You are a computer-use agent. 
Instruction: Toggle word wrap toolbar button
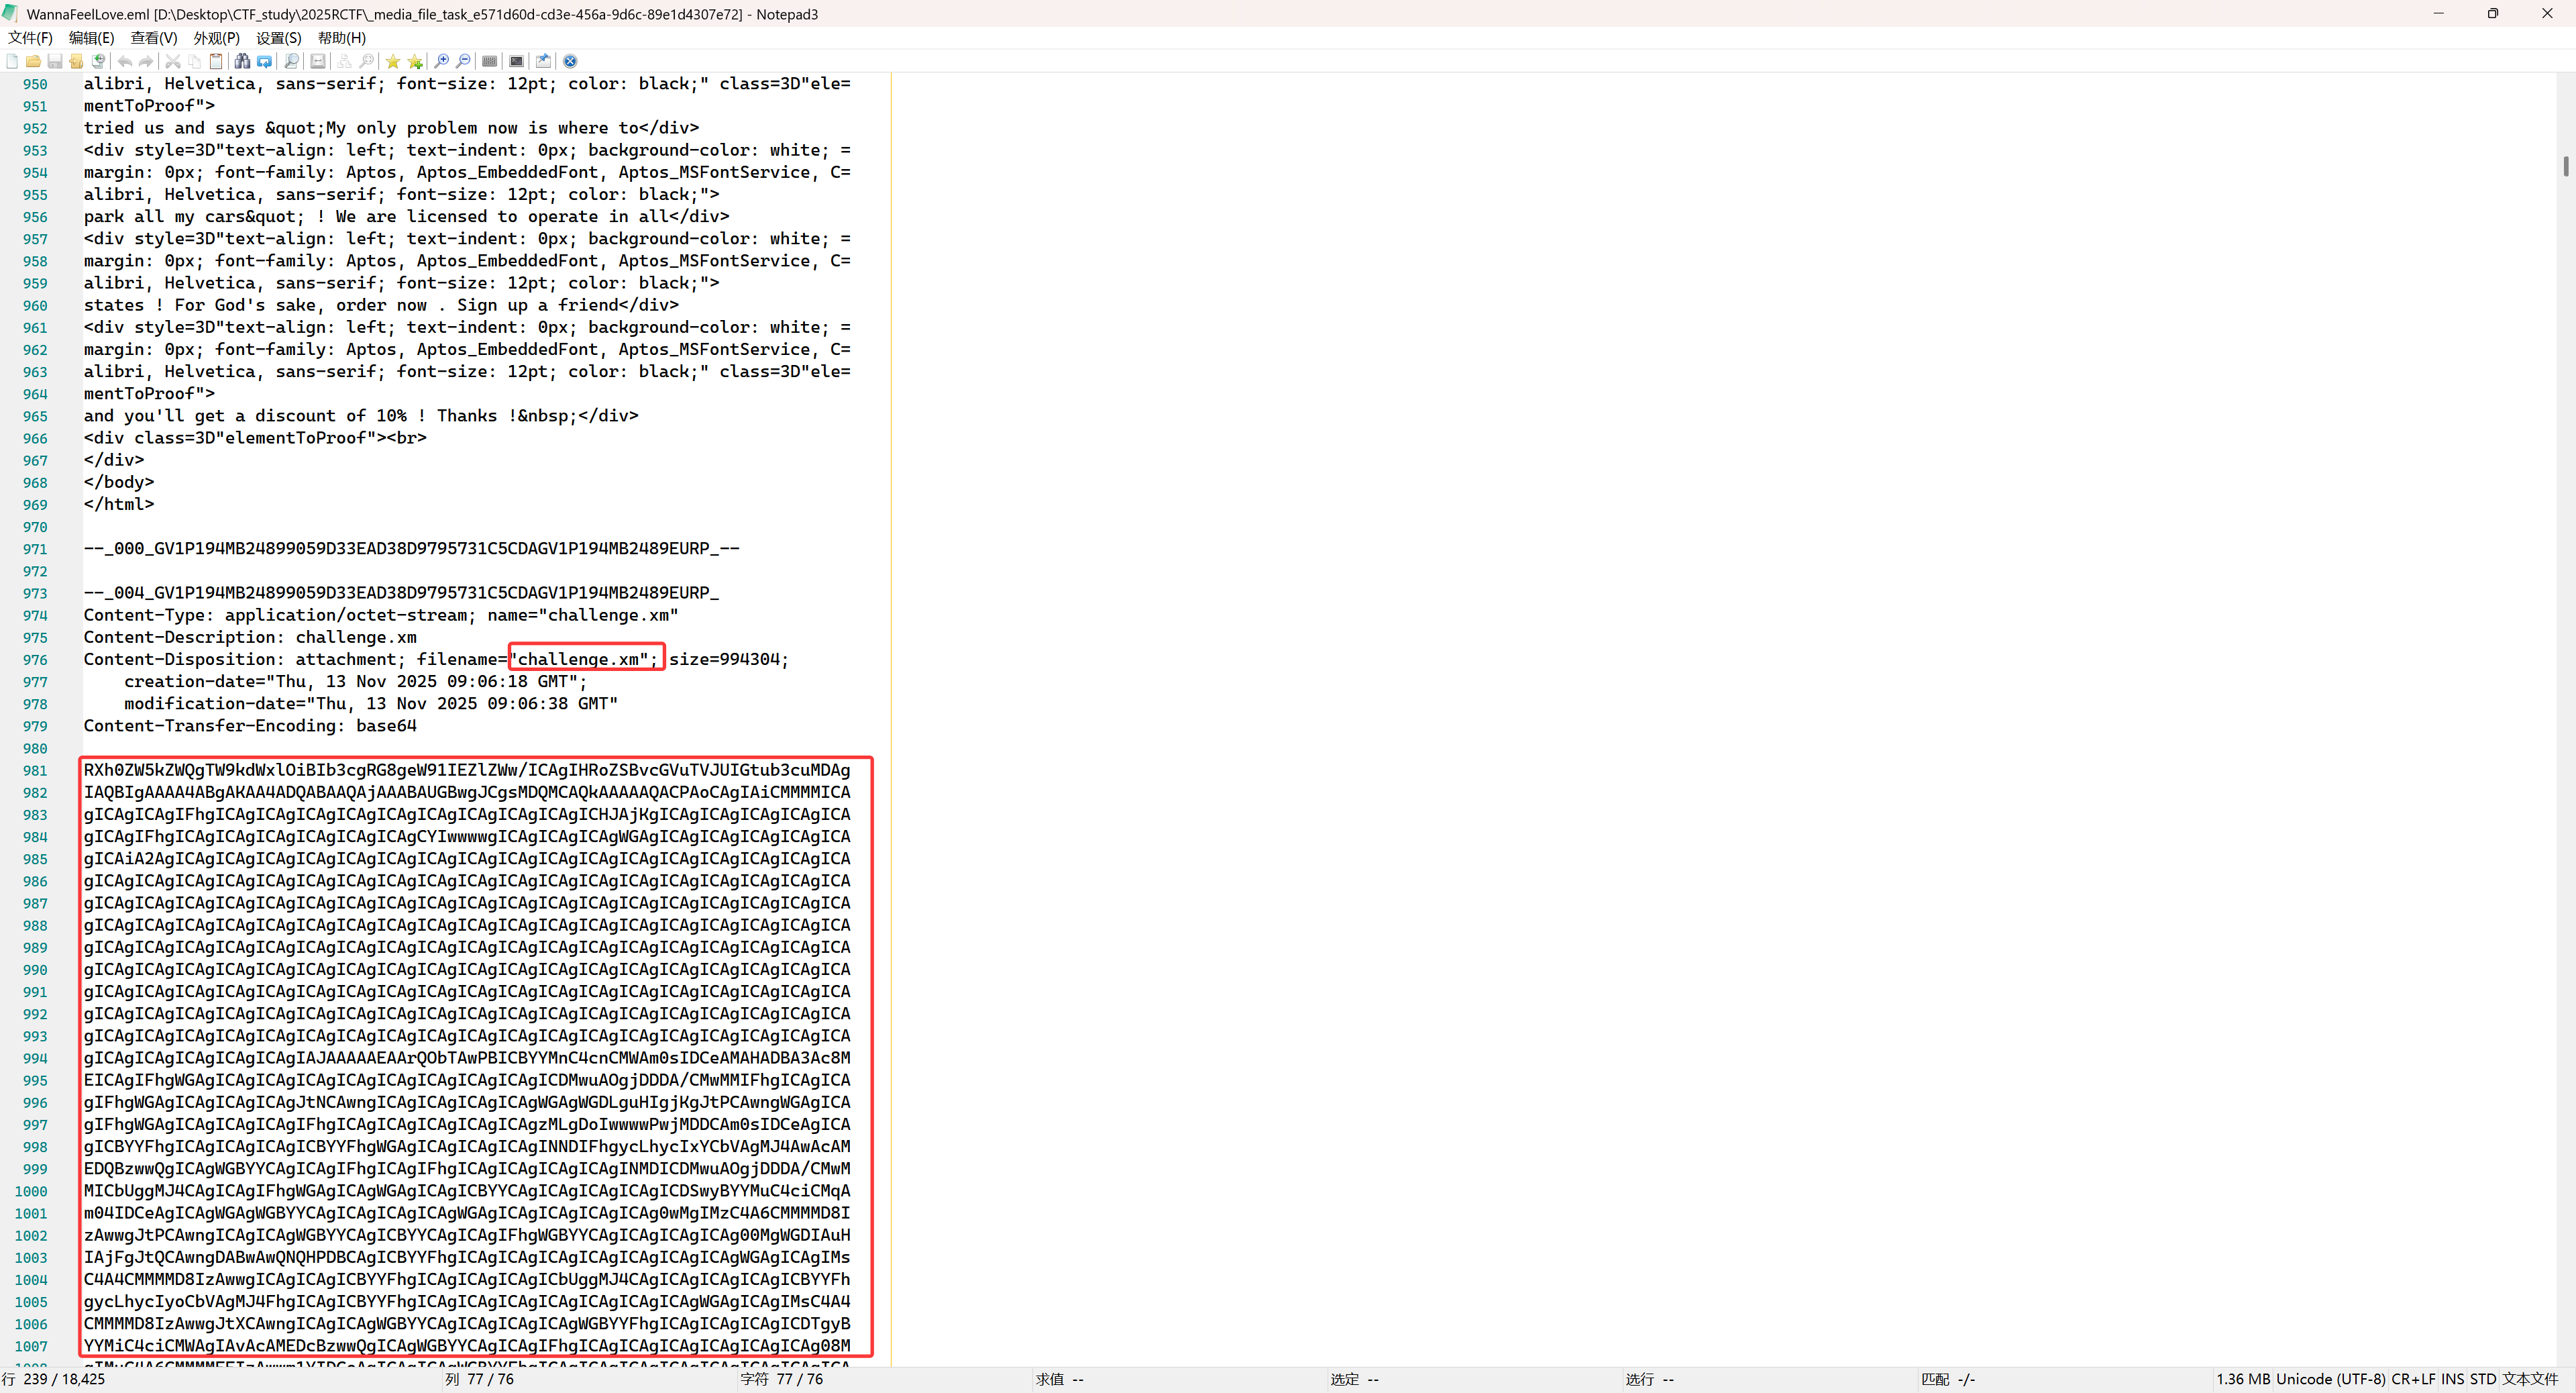click(x=318, y=61)
